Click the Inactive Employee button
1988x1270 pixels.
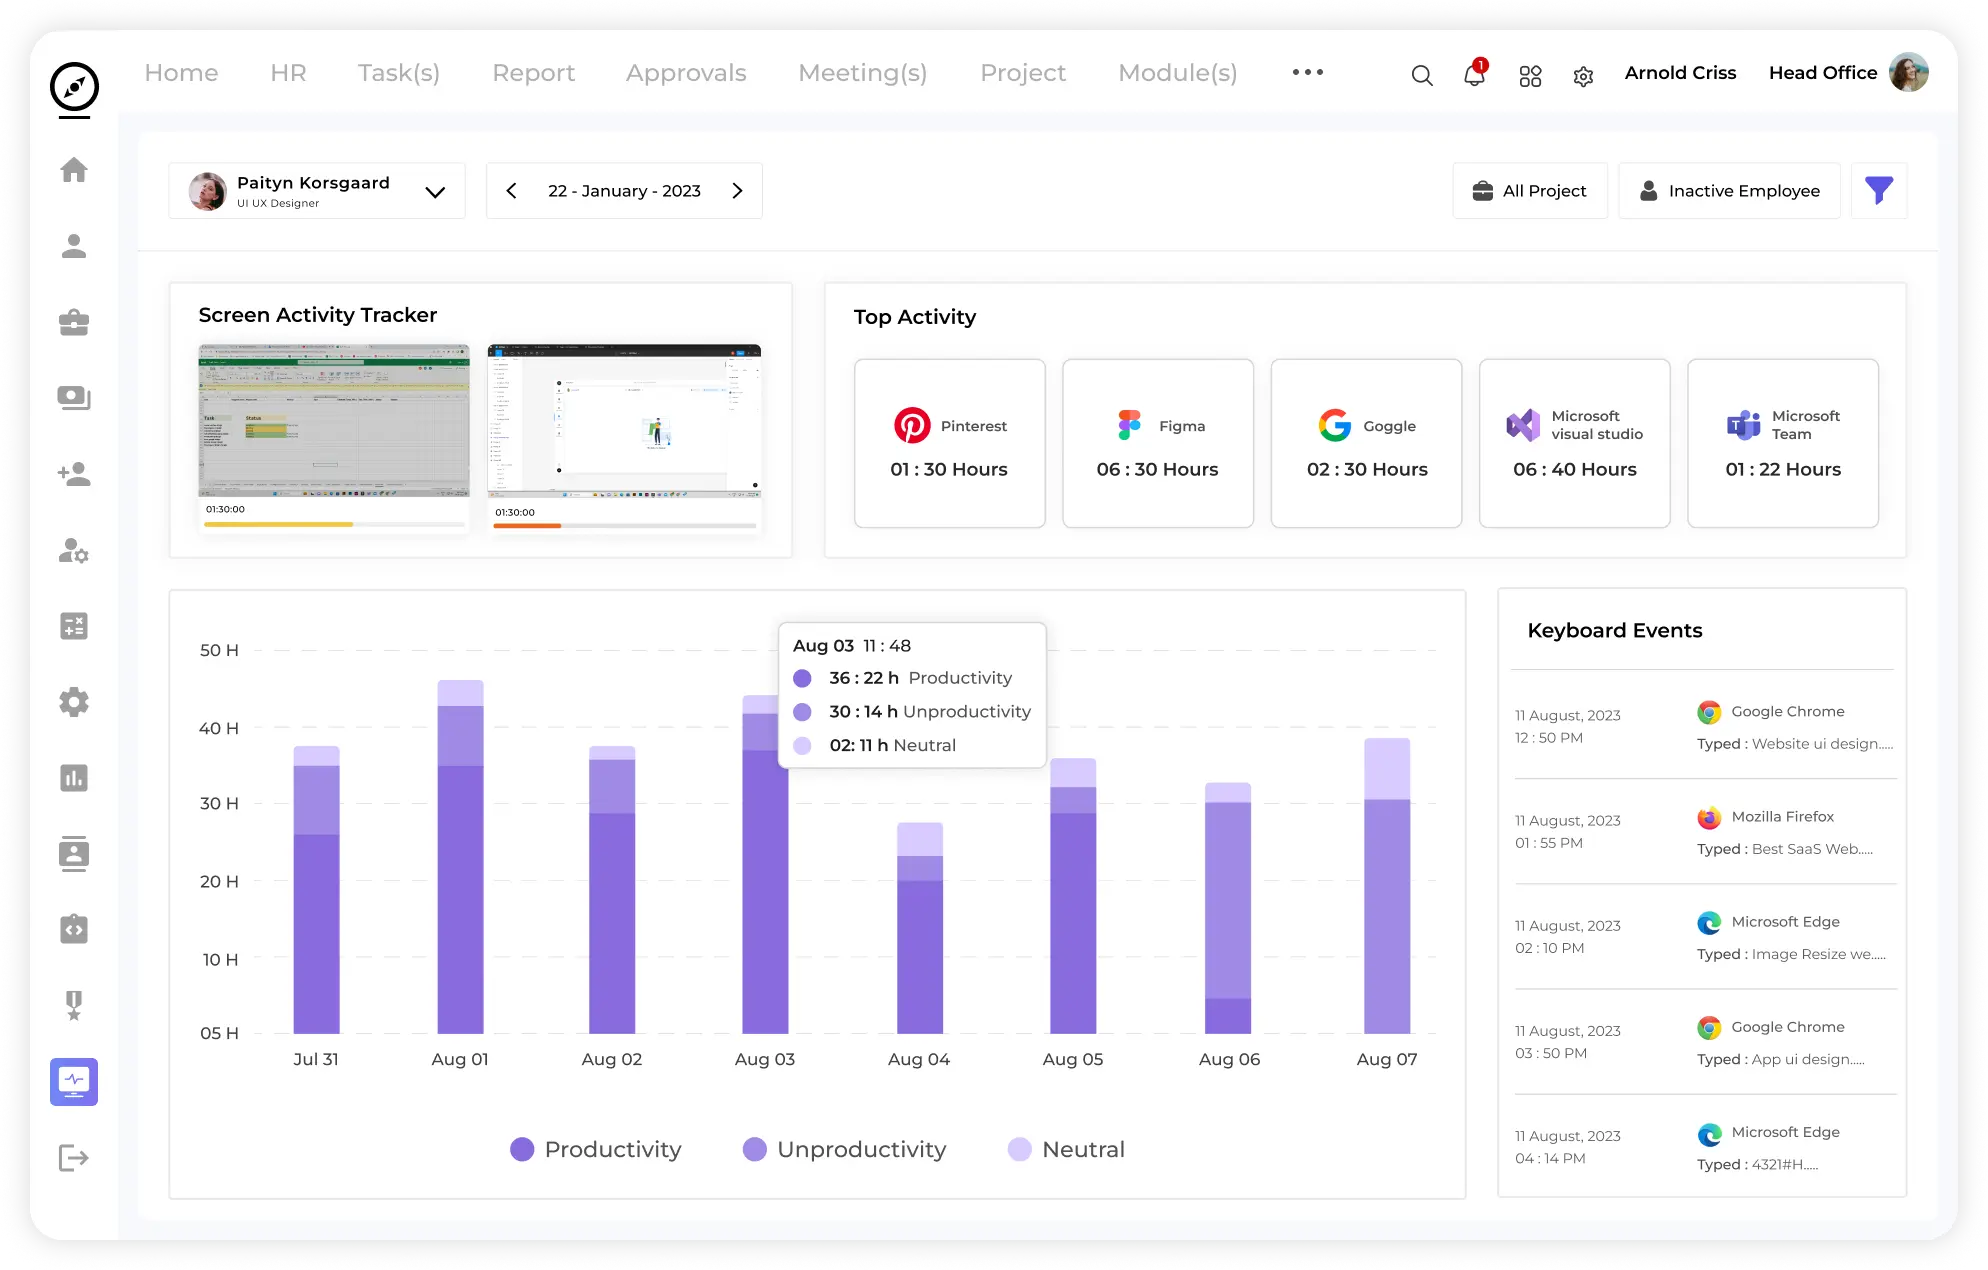(1729, 191)
